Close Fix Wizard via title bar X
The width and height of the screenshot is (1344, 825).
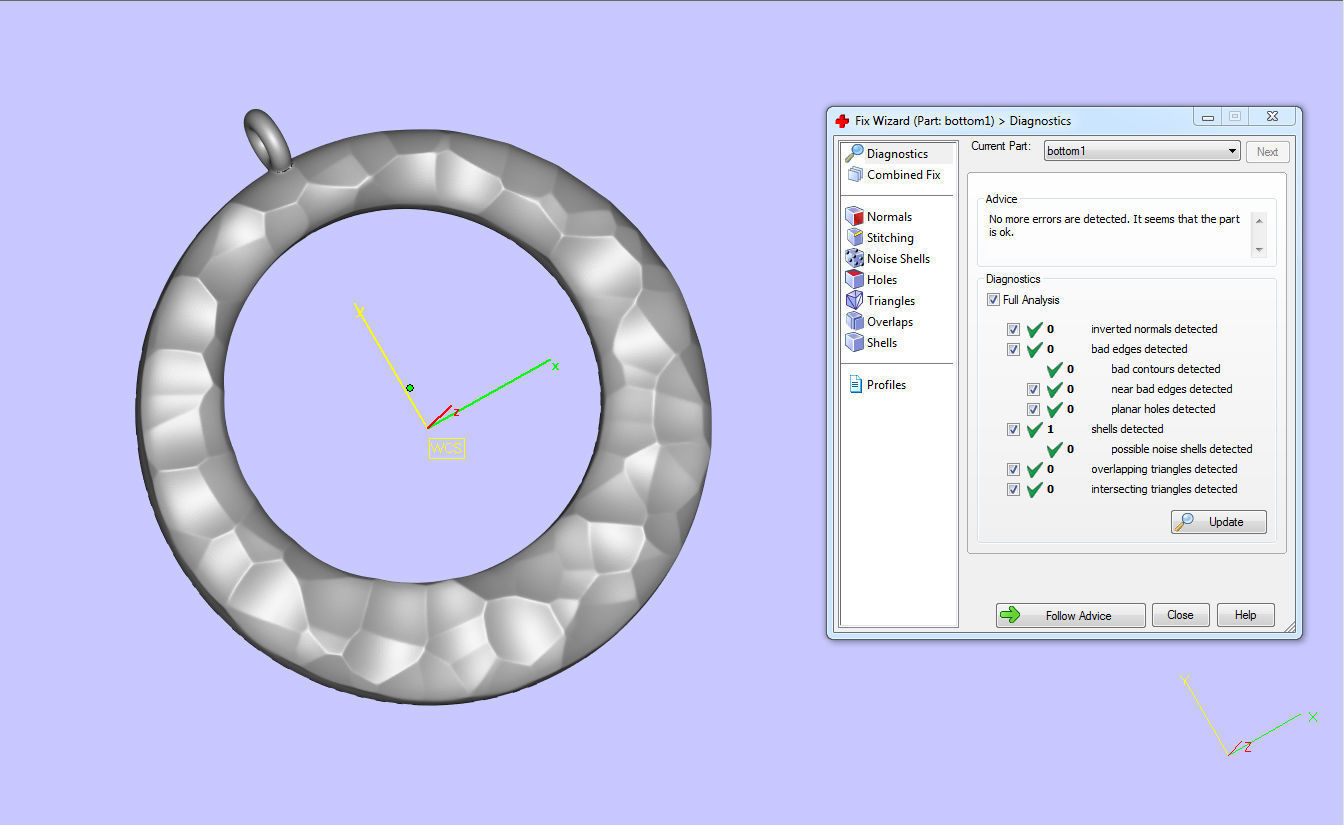point(1271,117)
